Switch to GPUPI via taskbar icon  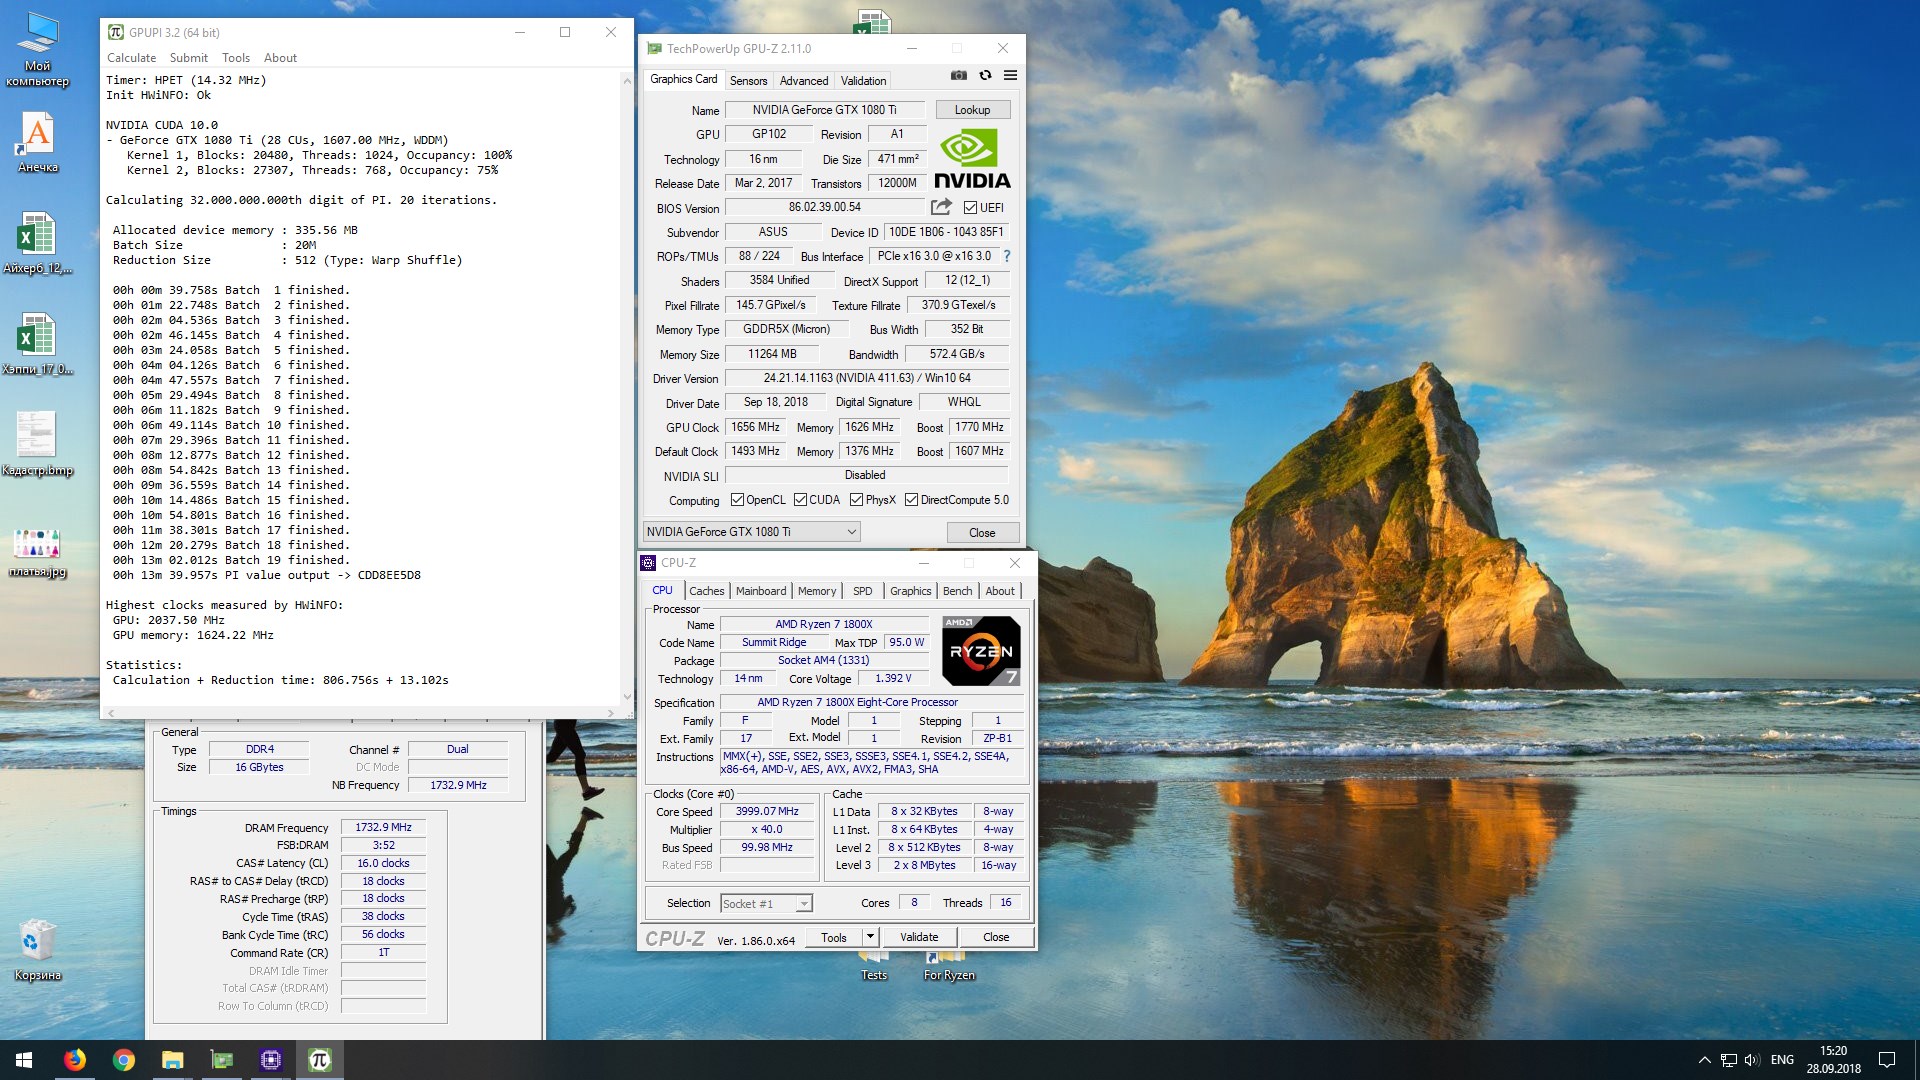[x=319, y=1060]
